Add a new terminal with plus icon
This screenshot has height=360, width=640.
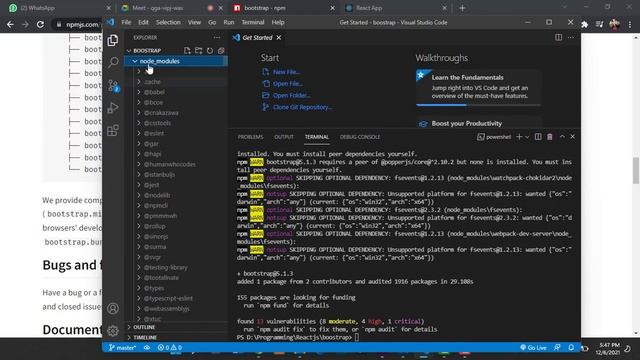(519, 137)
